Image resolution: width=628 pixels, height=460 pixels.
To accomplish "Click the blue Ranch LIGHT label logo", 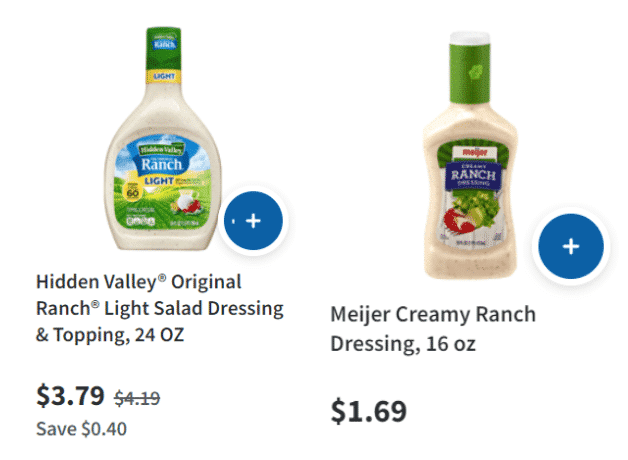I will (162, 164).
